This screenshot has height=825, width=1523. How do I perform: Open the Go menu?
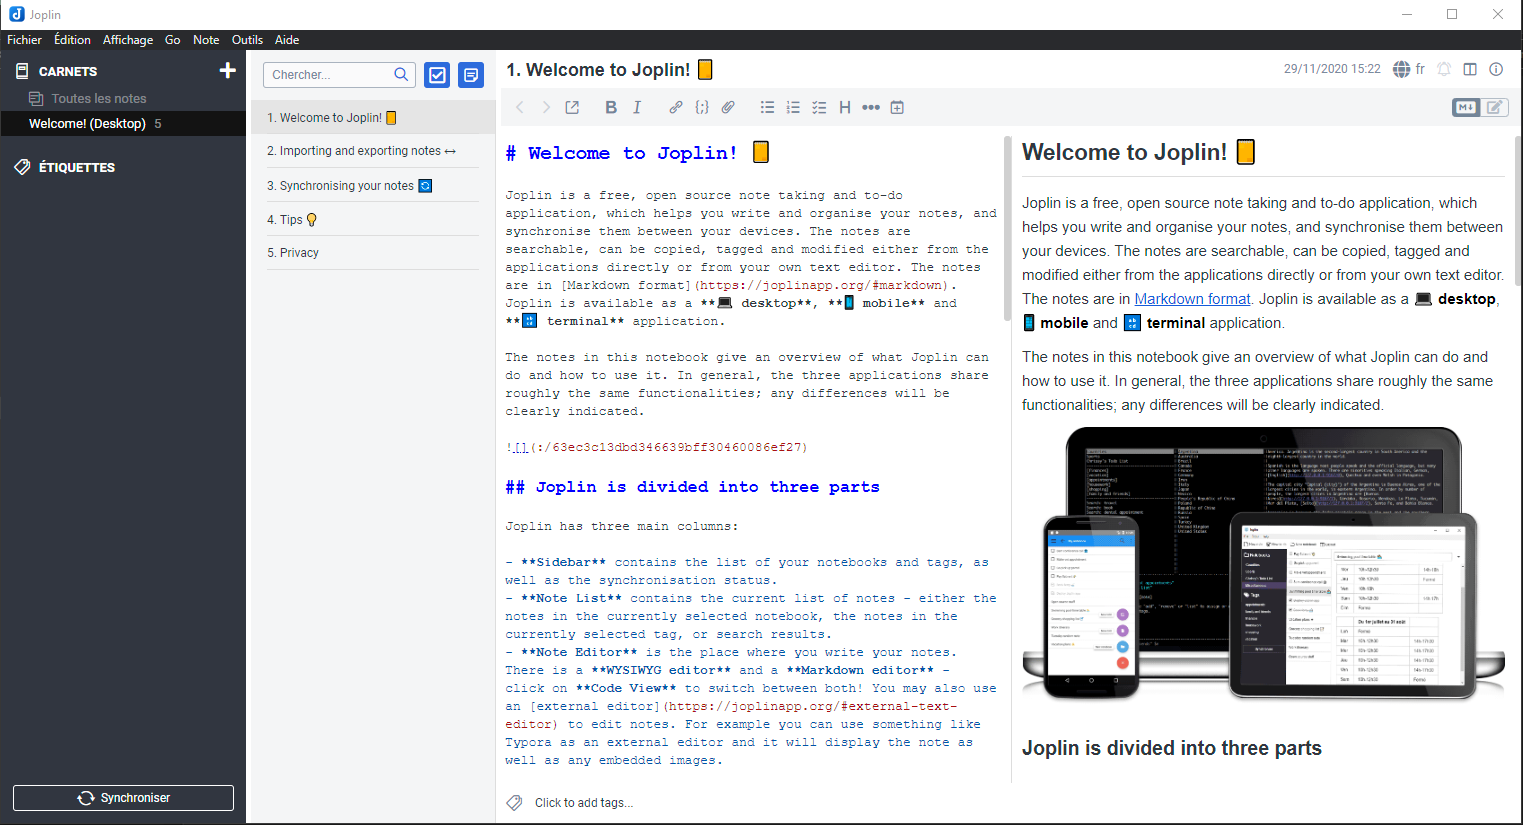coord(173,40)
